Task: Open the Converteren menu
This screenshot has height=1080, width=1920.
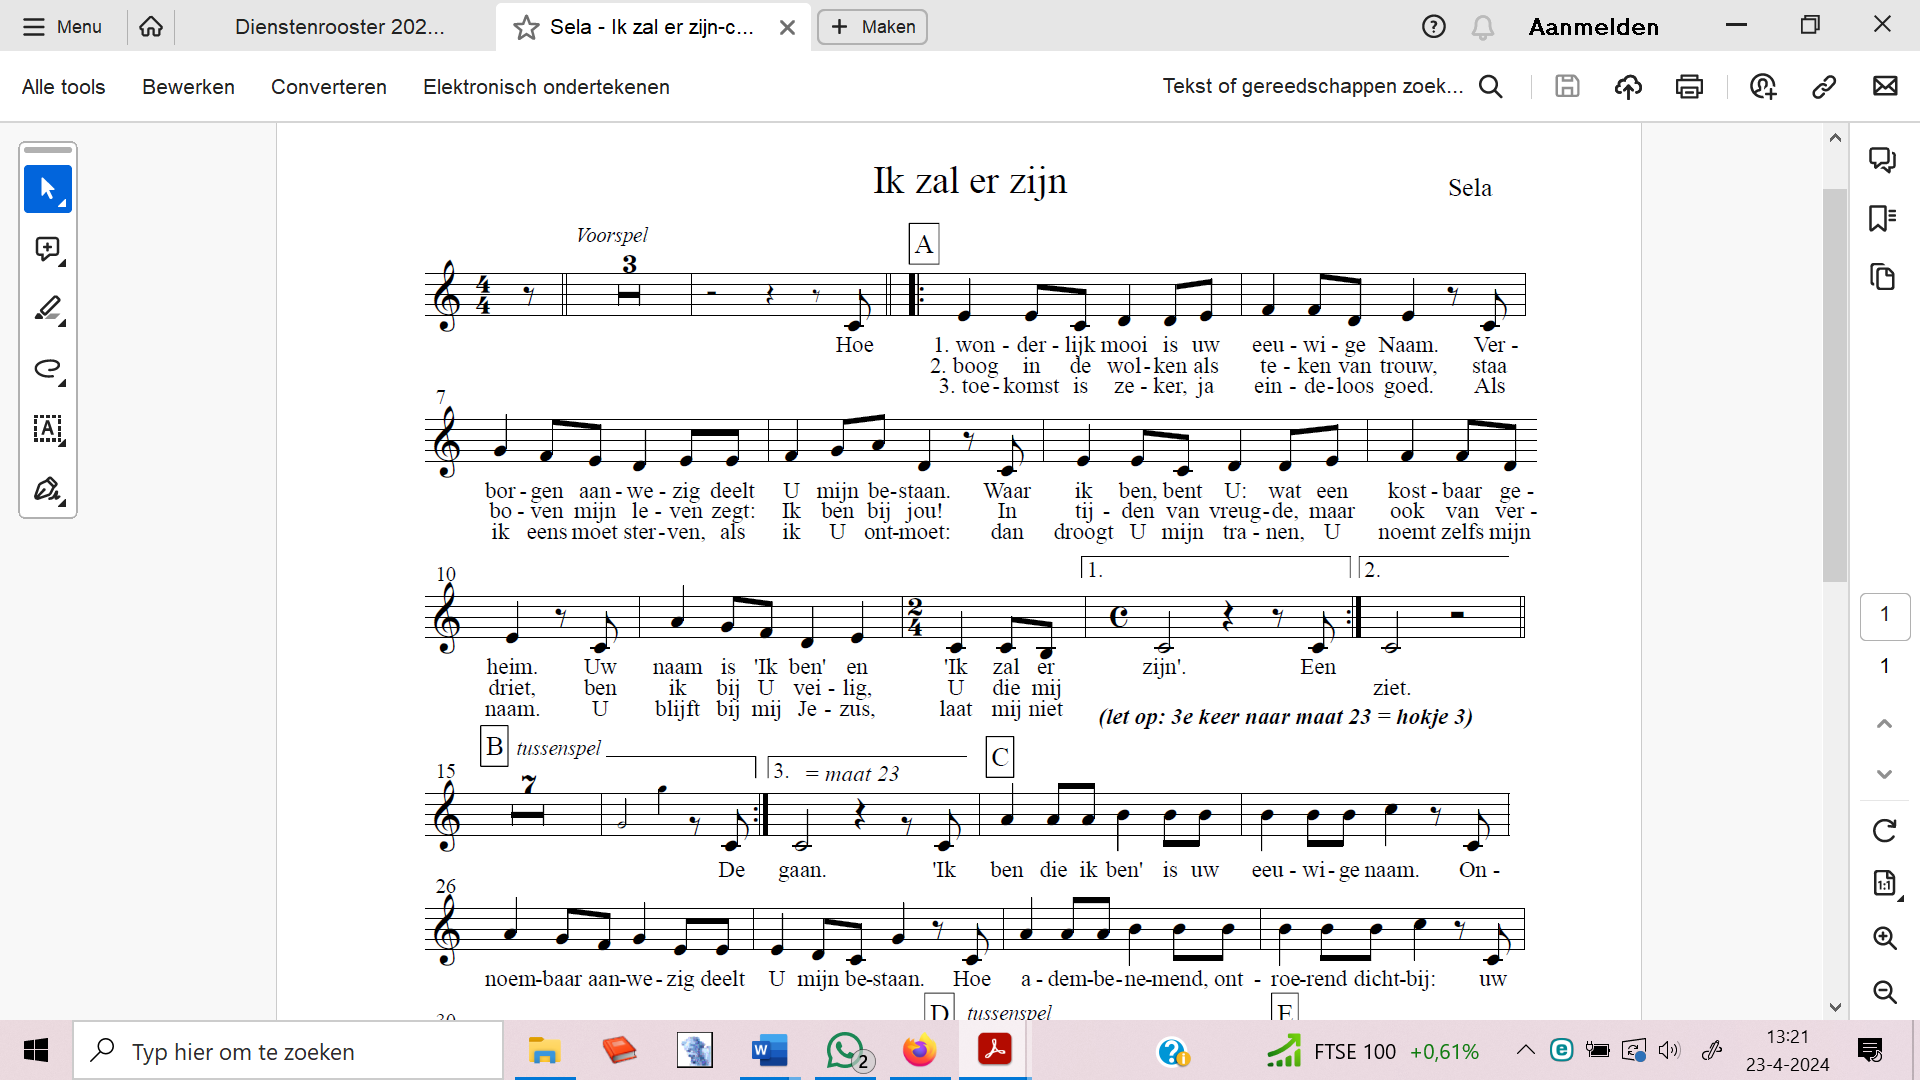Action: 329,87
